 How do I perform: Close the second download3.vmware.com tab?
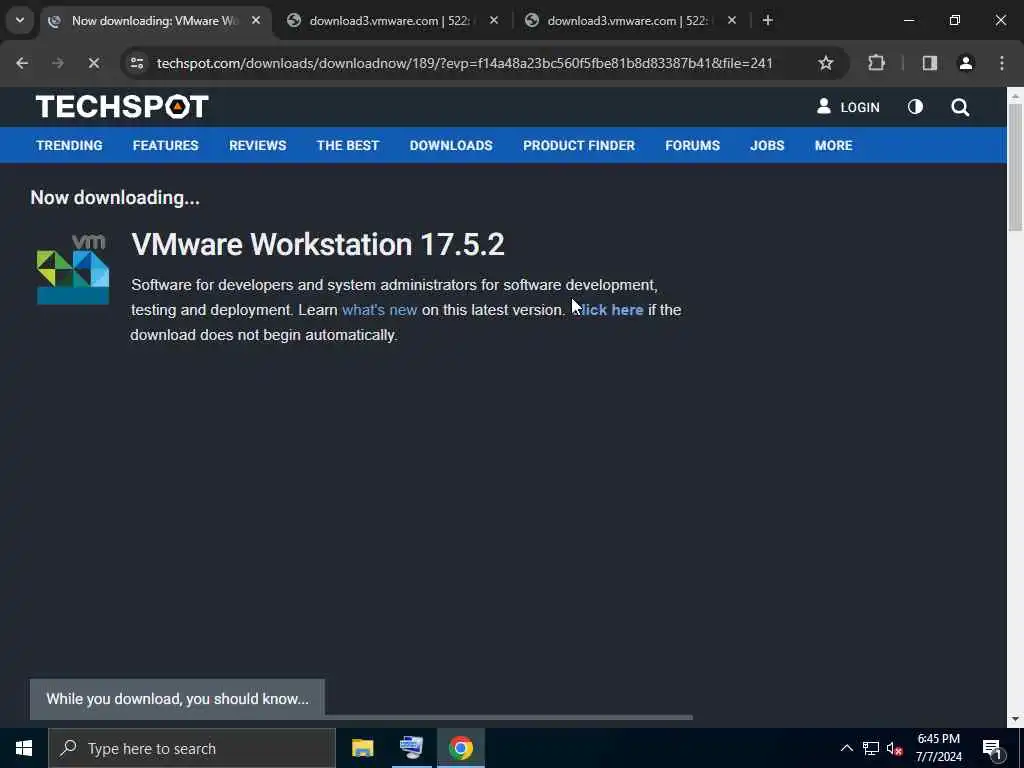coord(494,21)
